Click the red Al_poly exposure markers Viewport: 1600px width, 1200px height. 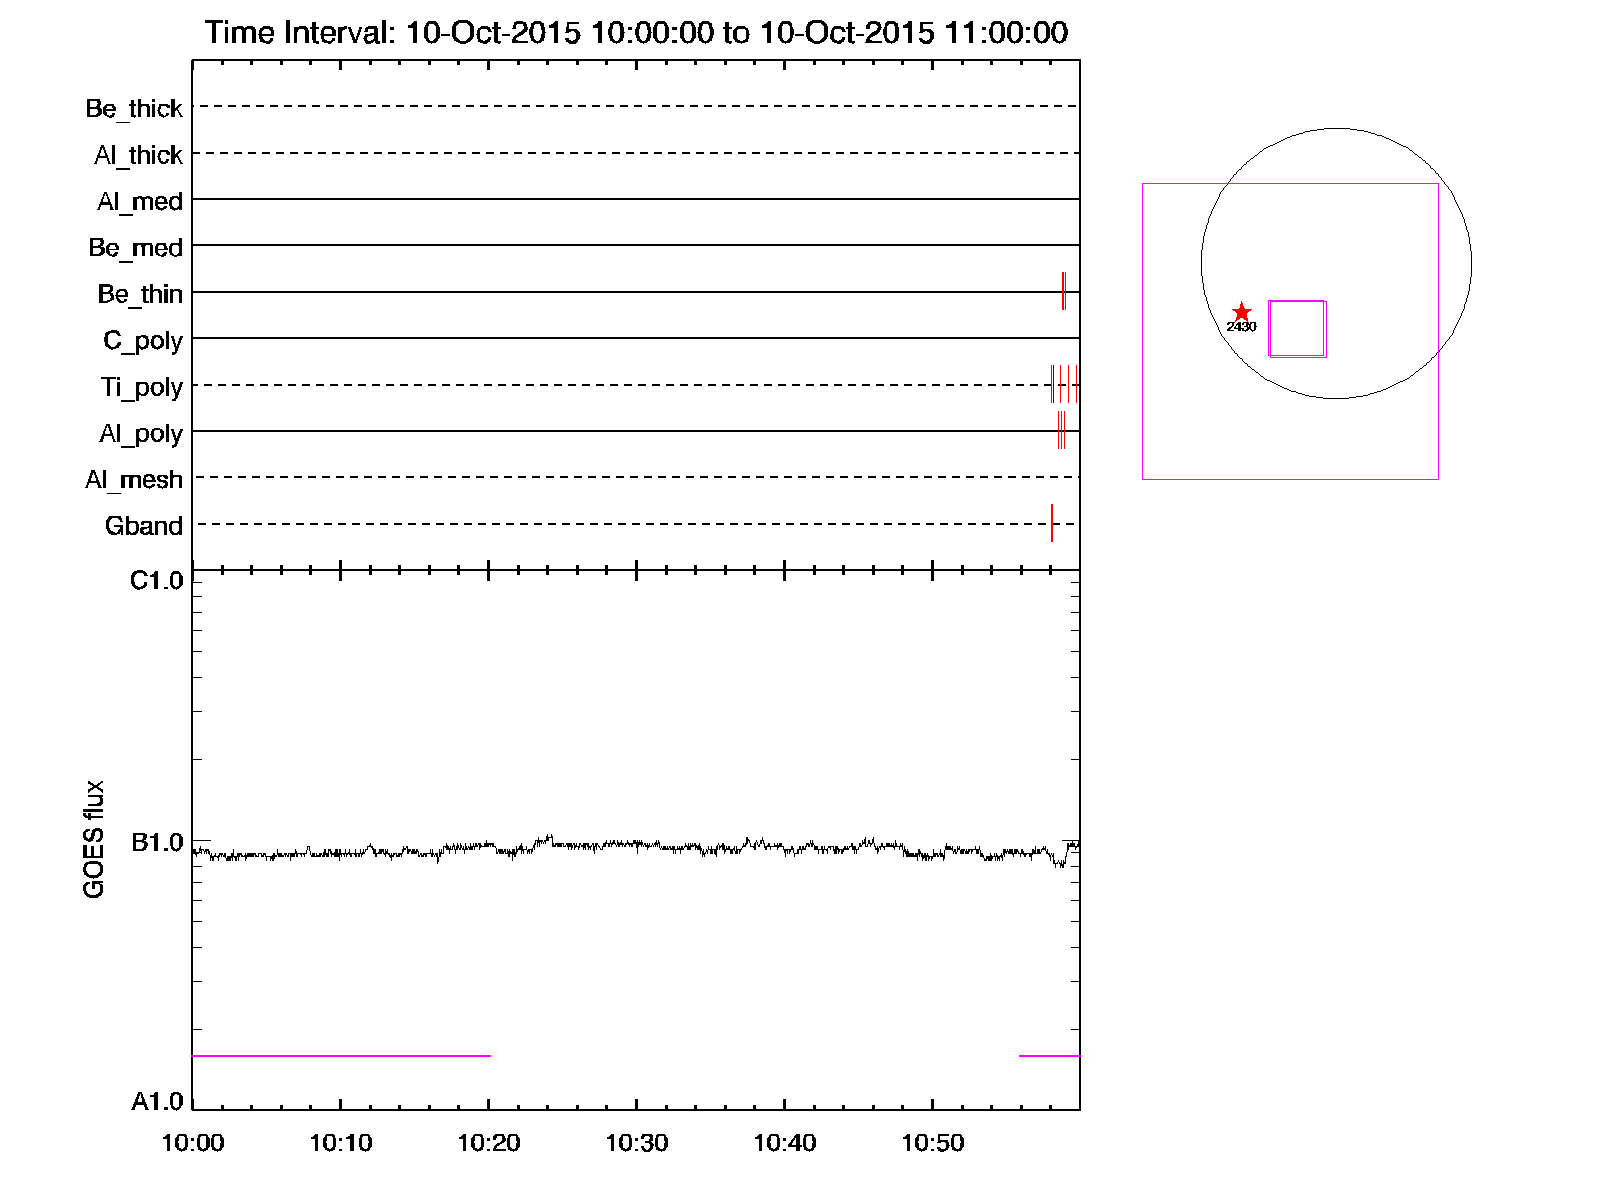1061,431
